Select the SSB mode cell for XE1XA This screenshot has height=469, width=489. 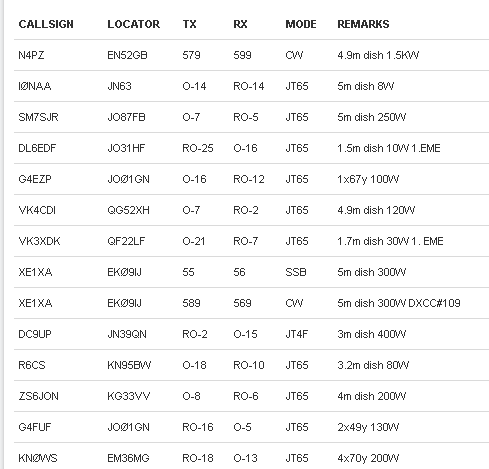coord(296,272)
